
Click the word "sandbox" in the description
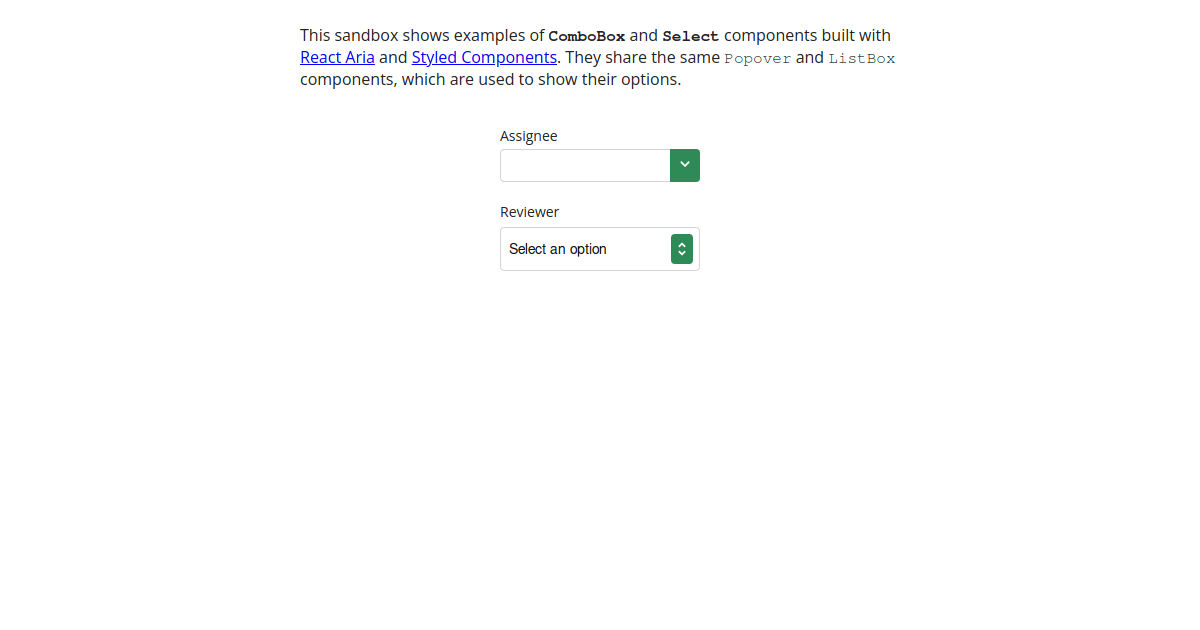click(x=366, y=36)
